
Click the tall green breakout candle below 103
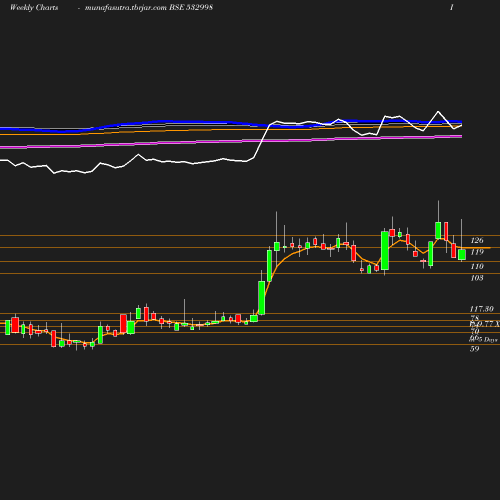(x=262, y=298)
